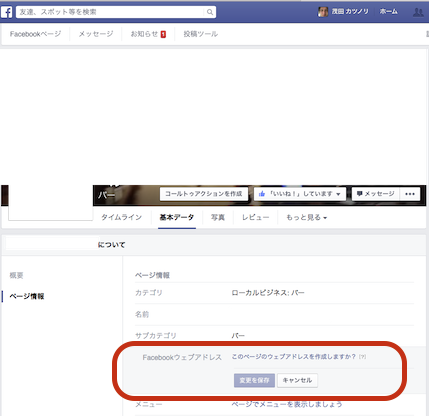Click the キャンセル button
This screenshot has height=416, width=429.
[297, 380]
